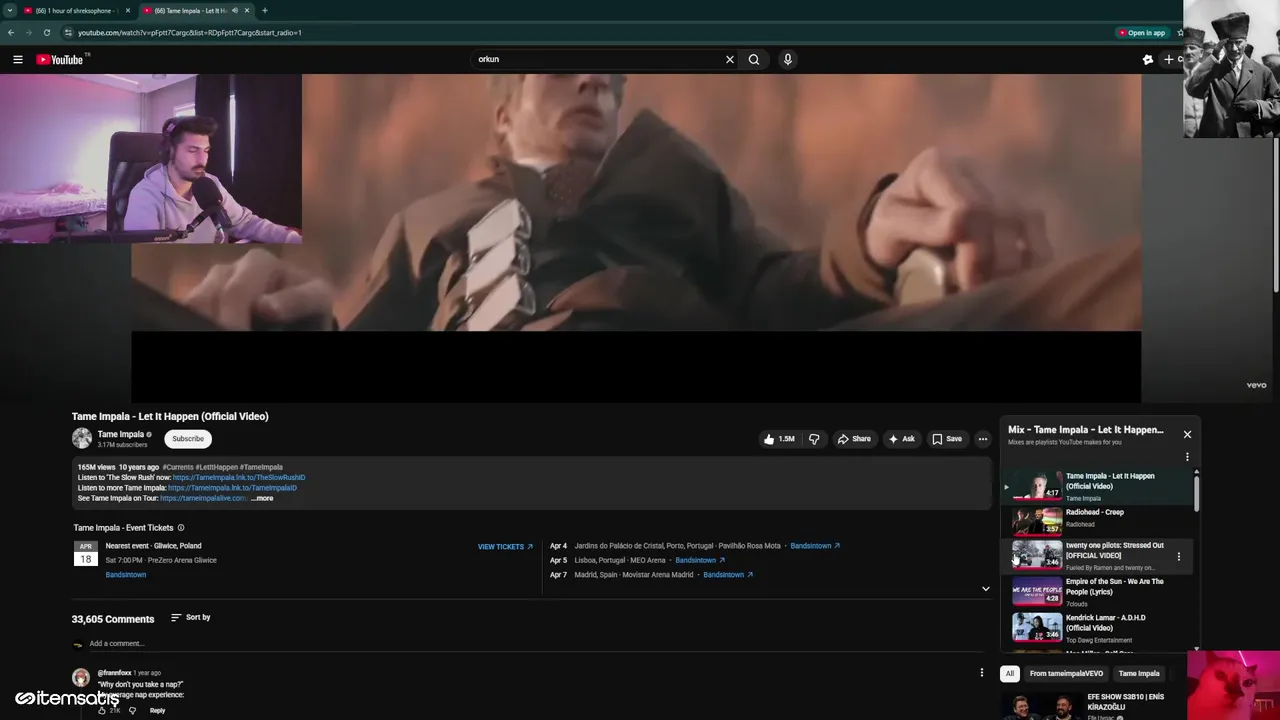1280x720 pixels.
Task: Click the Tame Impala channel name
Action: click(121, 434)
